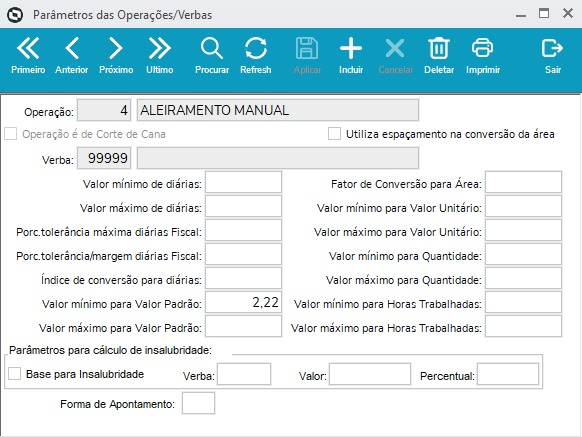
Task: Jump to last record with Ultimo
Action: (x=160, y=55)
